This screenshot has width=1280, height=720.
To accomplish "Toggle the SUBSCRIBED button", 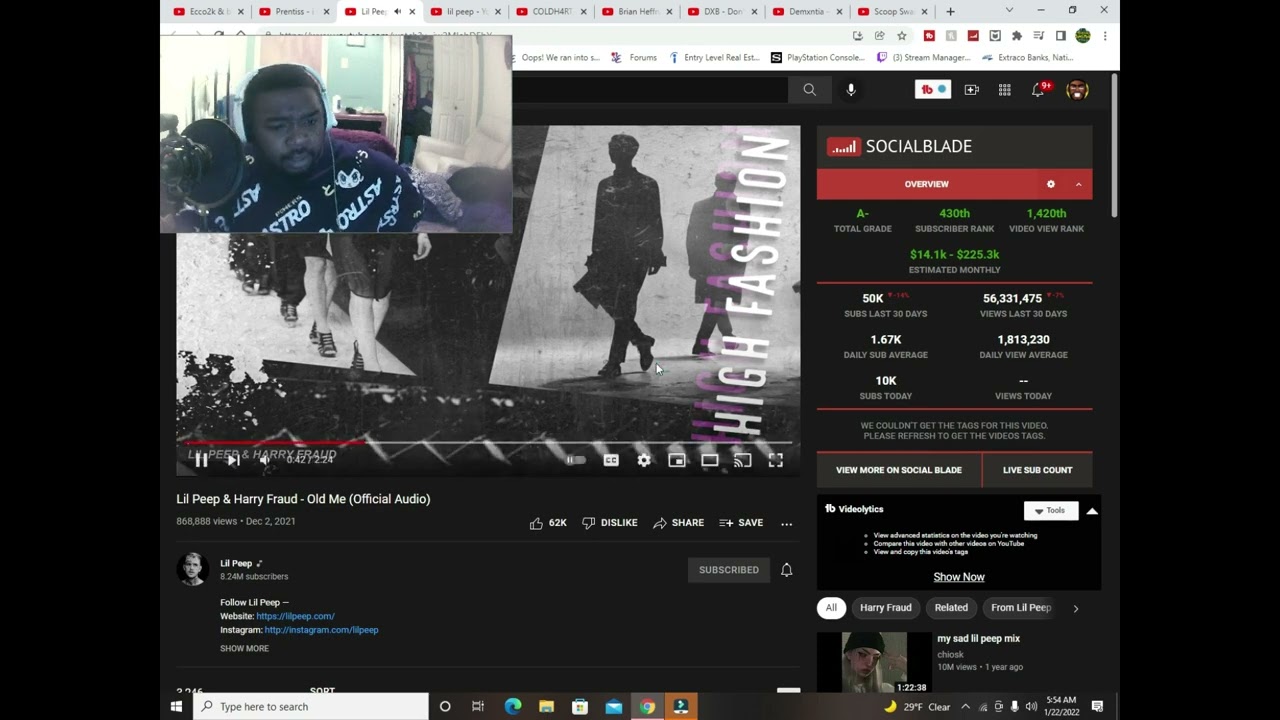I will (x=729, y=570).
